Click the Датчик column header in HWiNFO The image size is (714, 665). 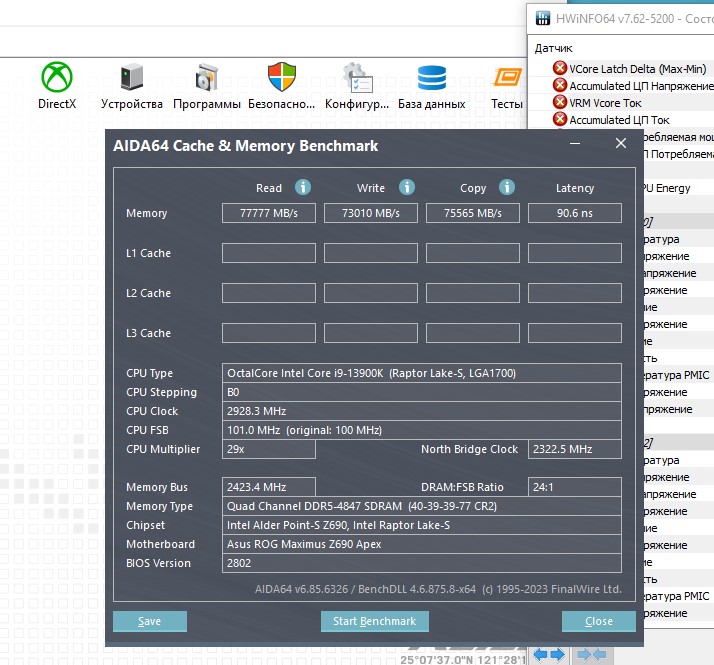point(553,48)
